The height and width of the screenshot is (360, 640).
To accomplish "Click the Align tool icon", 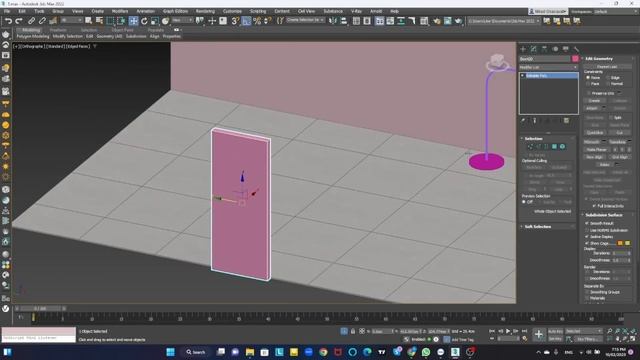I will coord(344,21).
